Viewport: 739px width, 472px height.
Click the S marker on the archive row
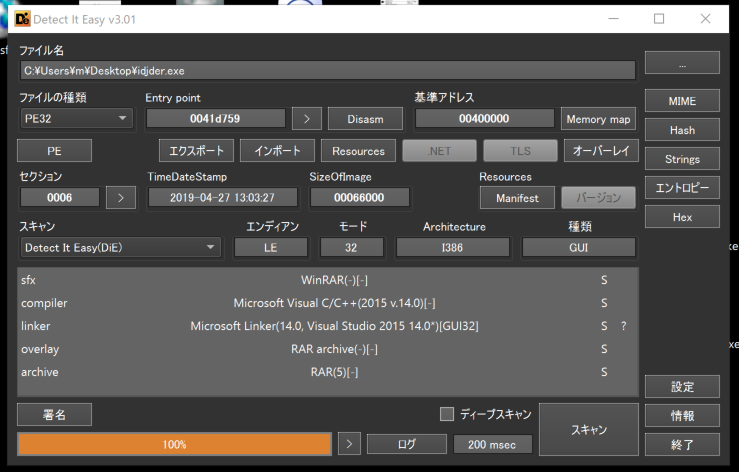tap(604, 373)
